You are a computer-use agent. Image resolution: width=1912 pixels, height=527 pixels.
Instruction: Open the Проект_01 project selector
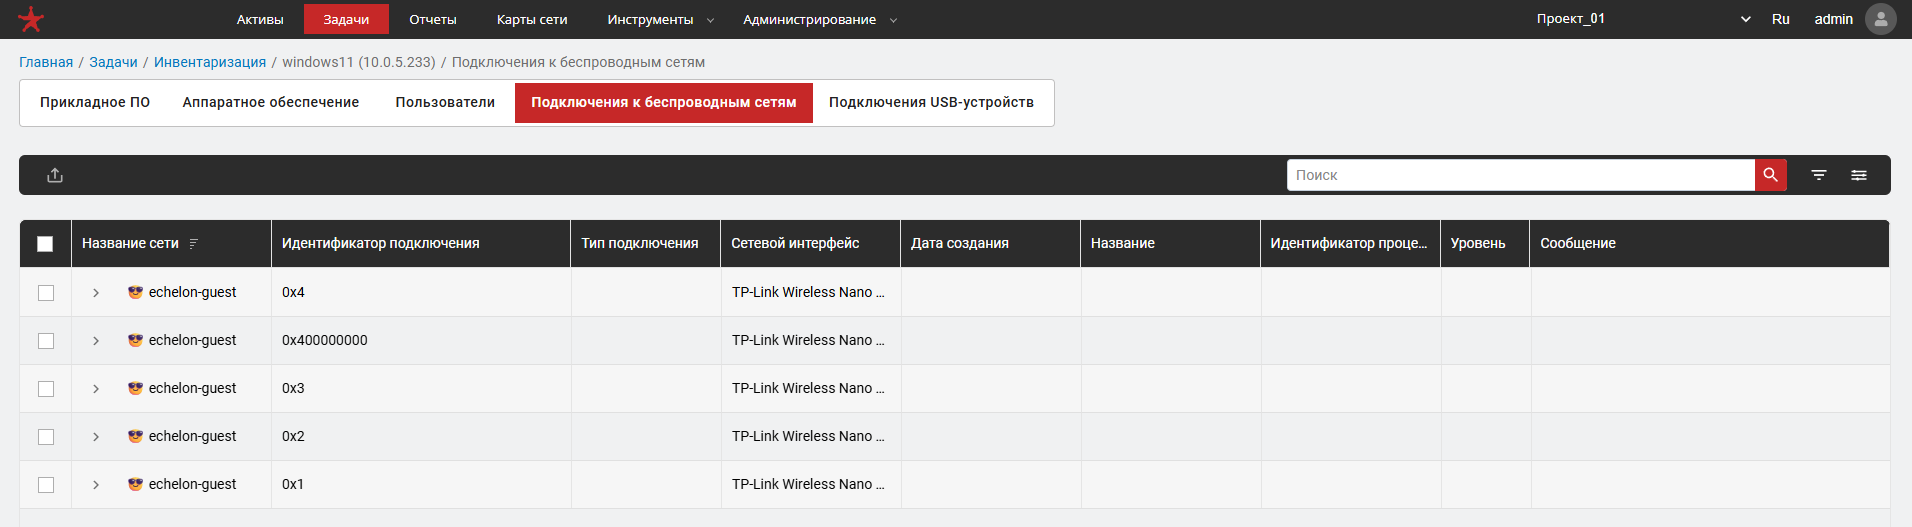[1643, 19]
